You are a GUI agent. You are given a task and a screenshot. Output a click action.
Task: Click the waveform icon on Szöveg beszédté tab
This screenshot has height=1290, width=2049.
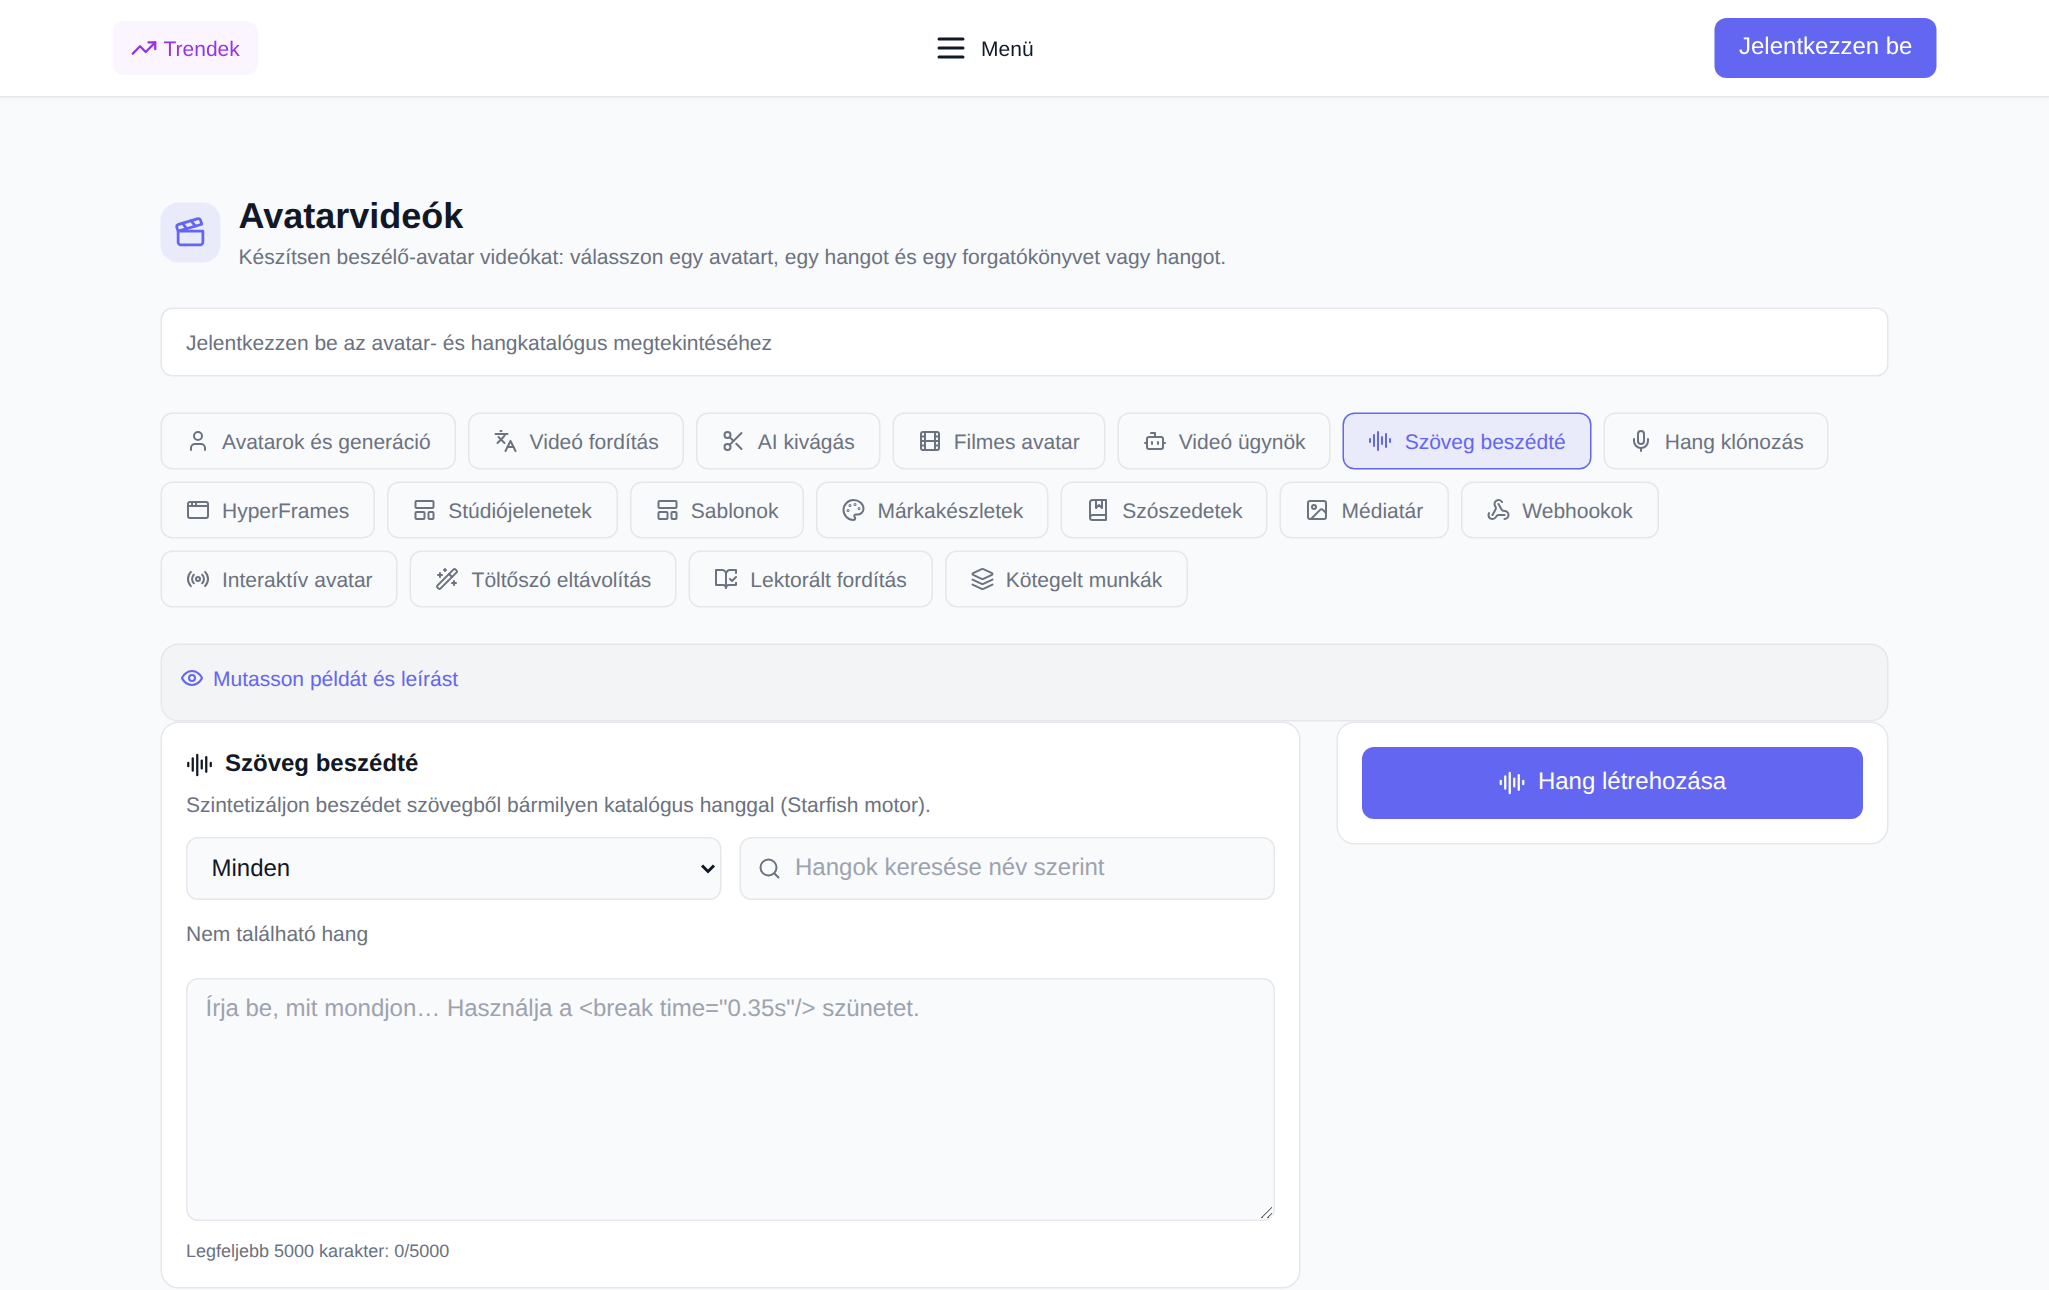[1380, 441]
